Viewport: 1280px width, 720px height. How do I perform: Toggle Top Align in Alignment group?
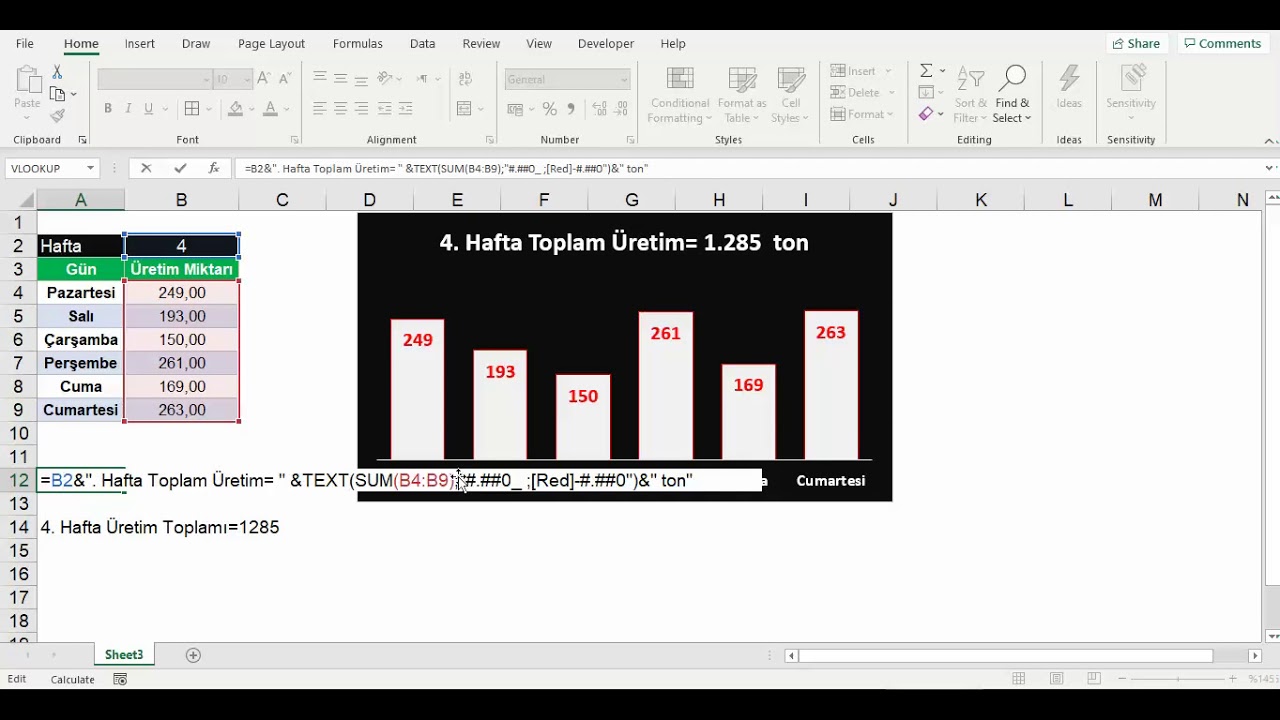coord(320,79)
